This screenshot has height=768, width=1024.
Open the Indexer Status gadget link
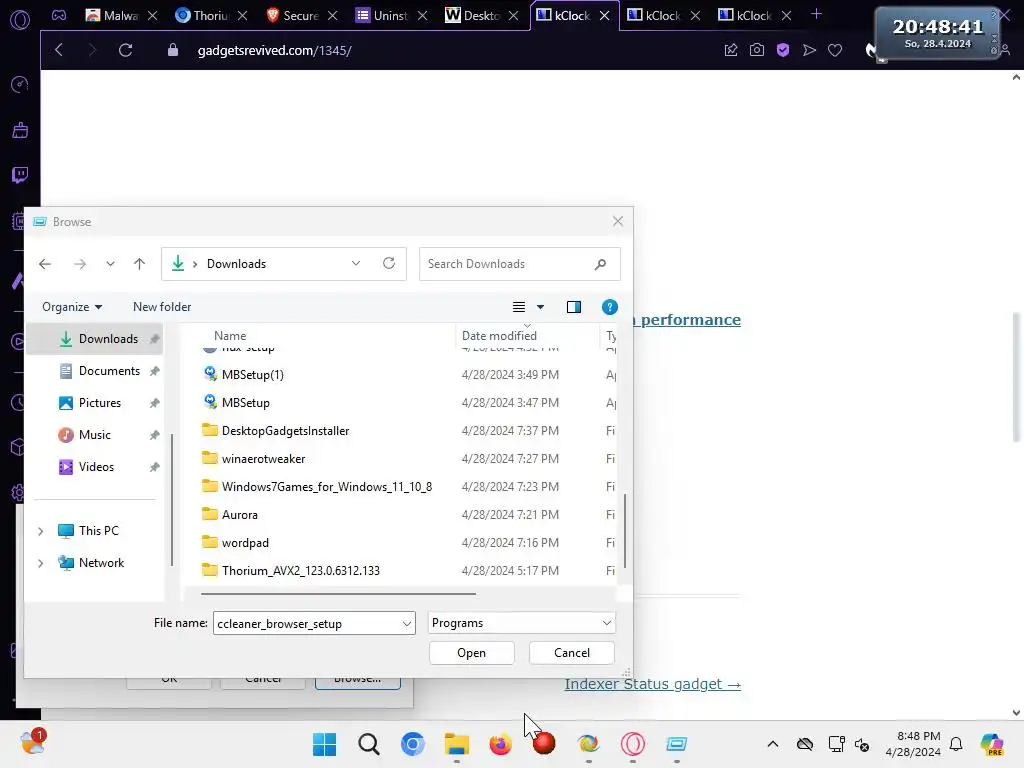point(652,684)
